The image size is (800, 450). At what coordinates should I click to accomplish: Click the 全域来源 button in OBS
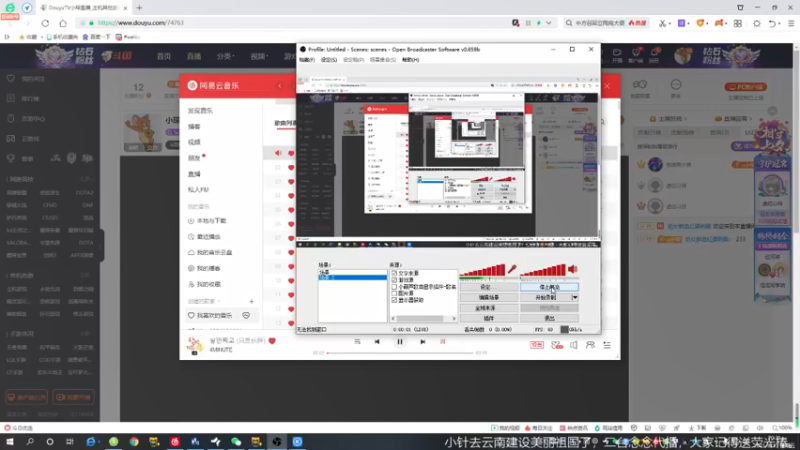489,308
